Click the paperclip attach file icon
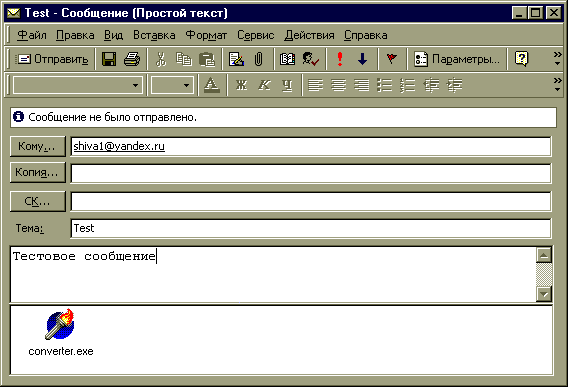Viewport: 568px width, 387px height. (x=258, y=59)
